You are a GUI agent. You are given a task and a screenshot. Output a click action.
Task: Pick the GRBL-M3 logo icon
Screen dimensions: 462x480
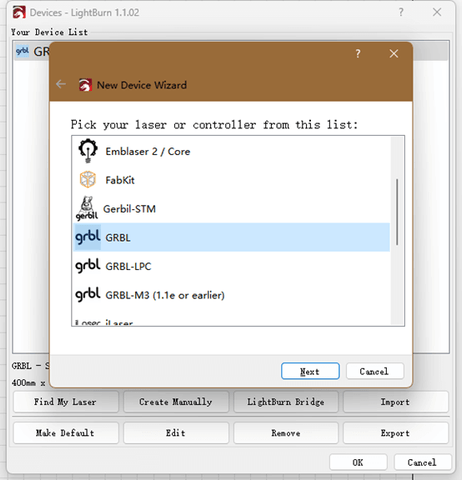tap(88, 294)
